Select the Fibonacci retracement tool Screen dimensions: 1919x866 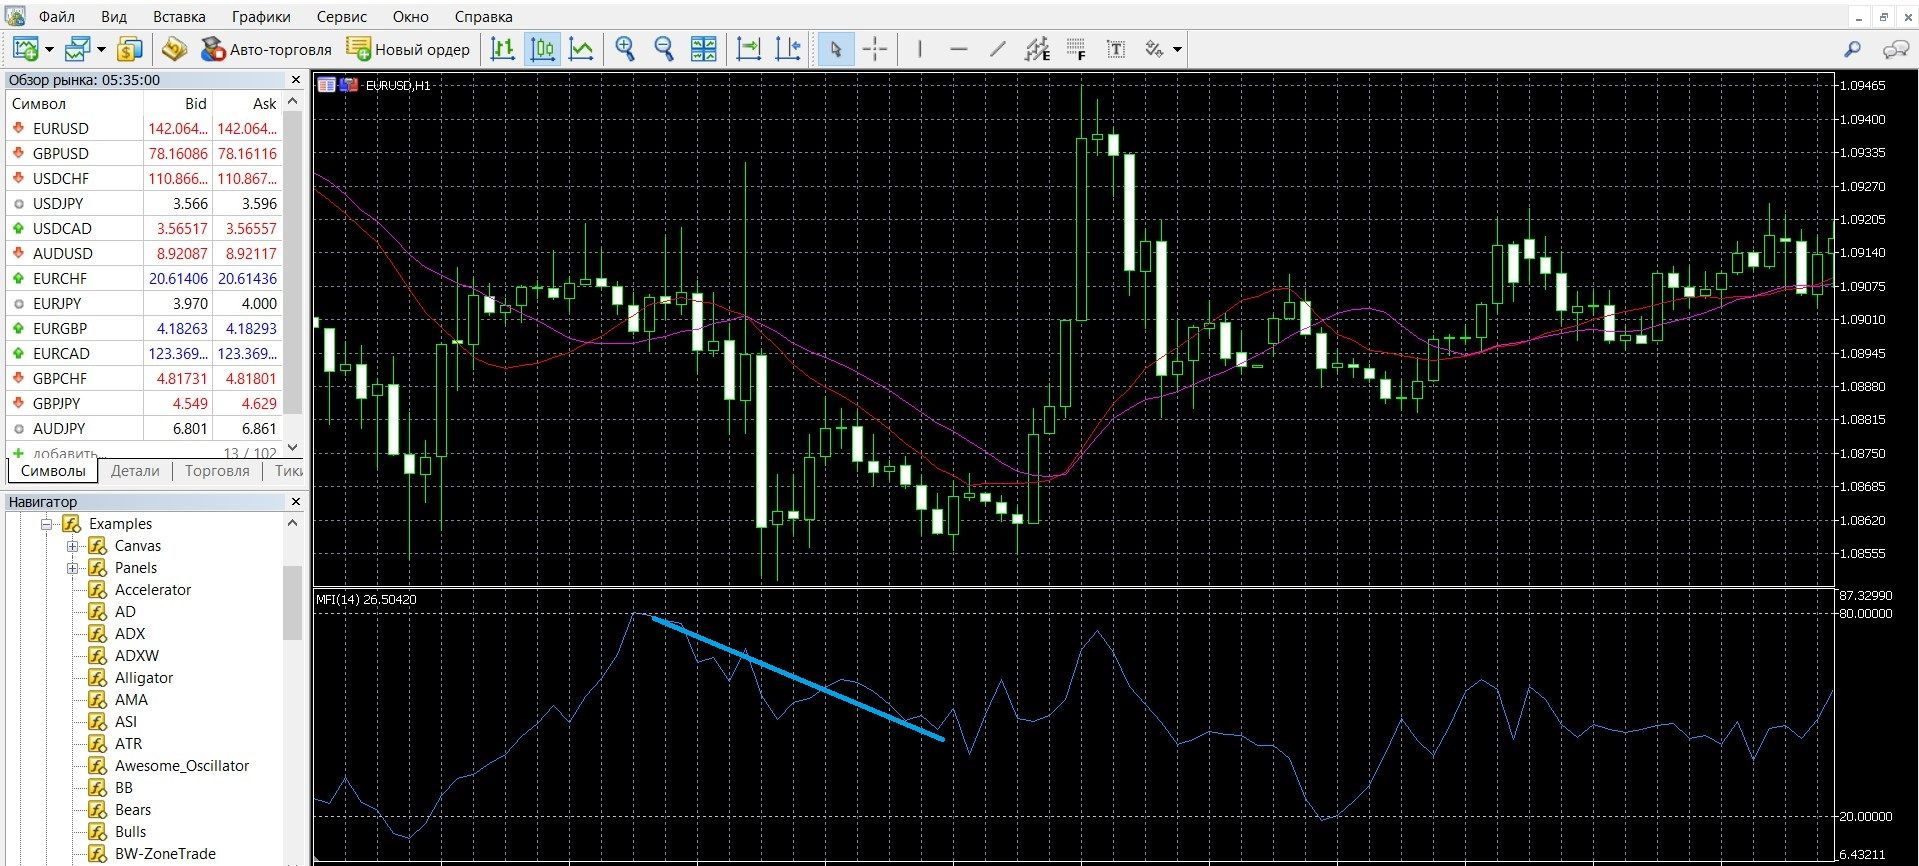point(1076,48)
